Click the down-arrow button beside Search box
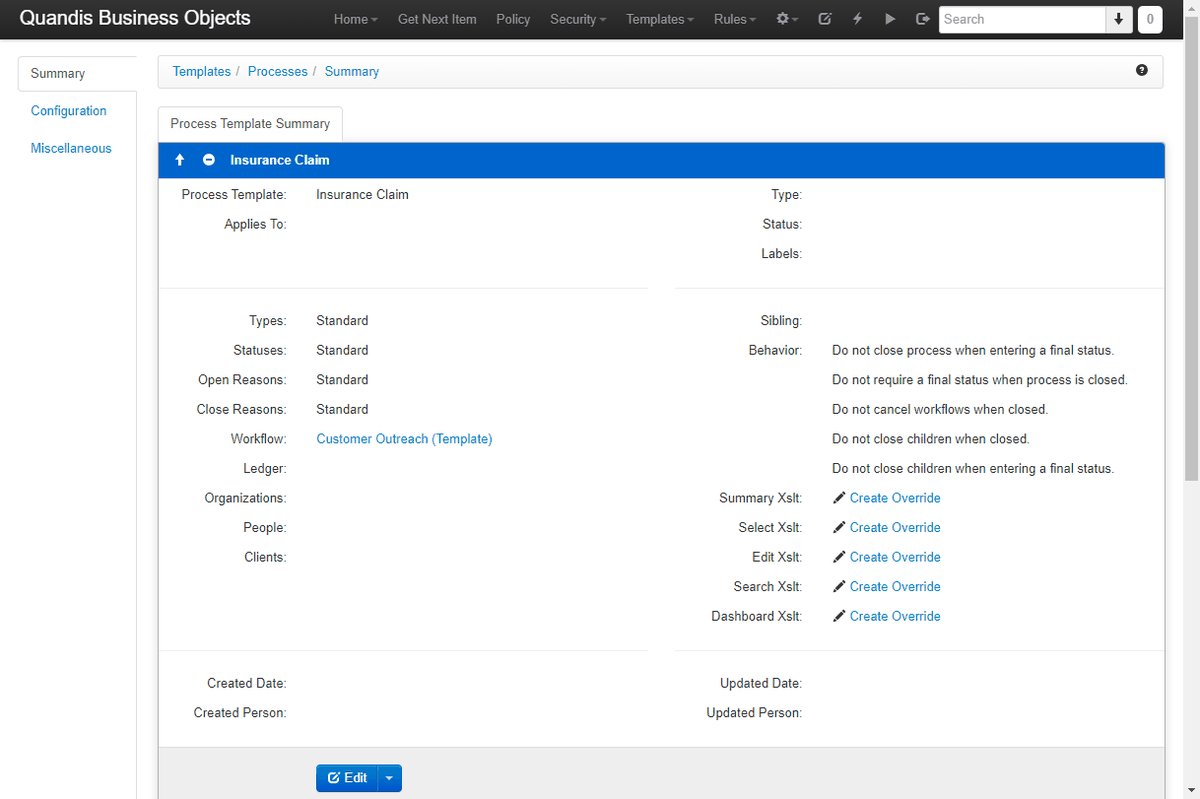The width and height of the screenshot is (1200, 799). 1119,19
